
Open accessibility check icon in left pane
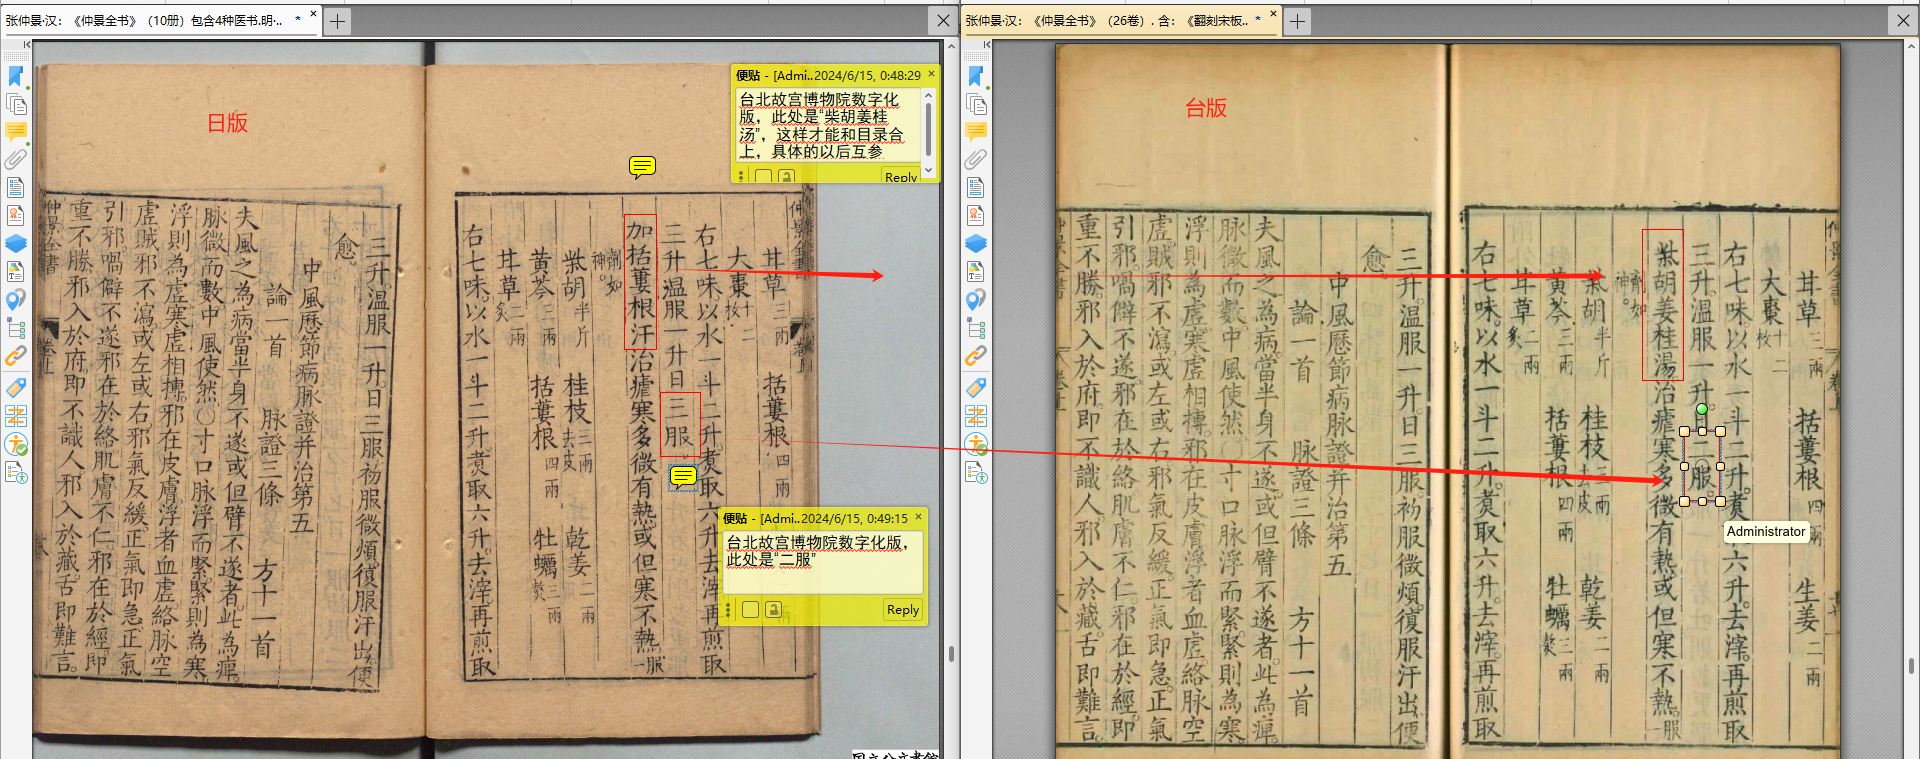[x=15, y=444]
